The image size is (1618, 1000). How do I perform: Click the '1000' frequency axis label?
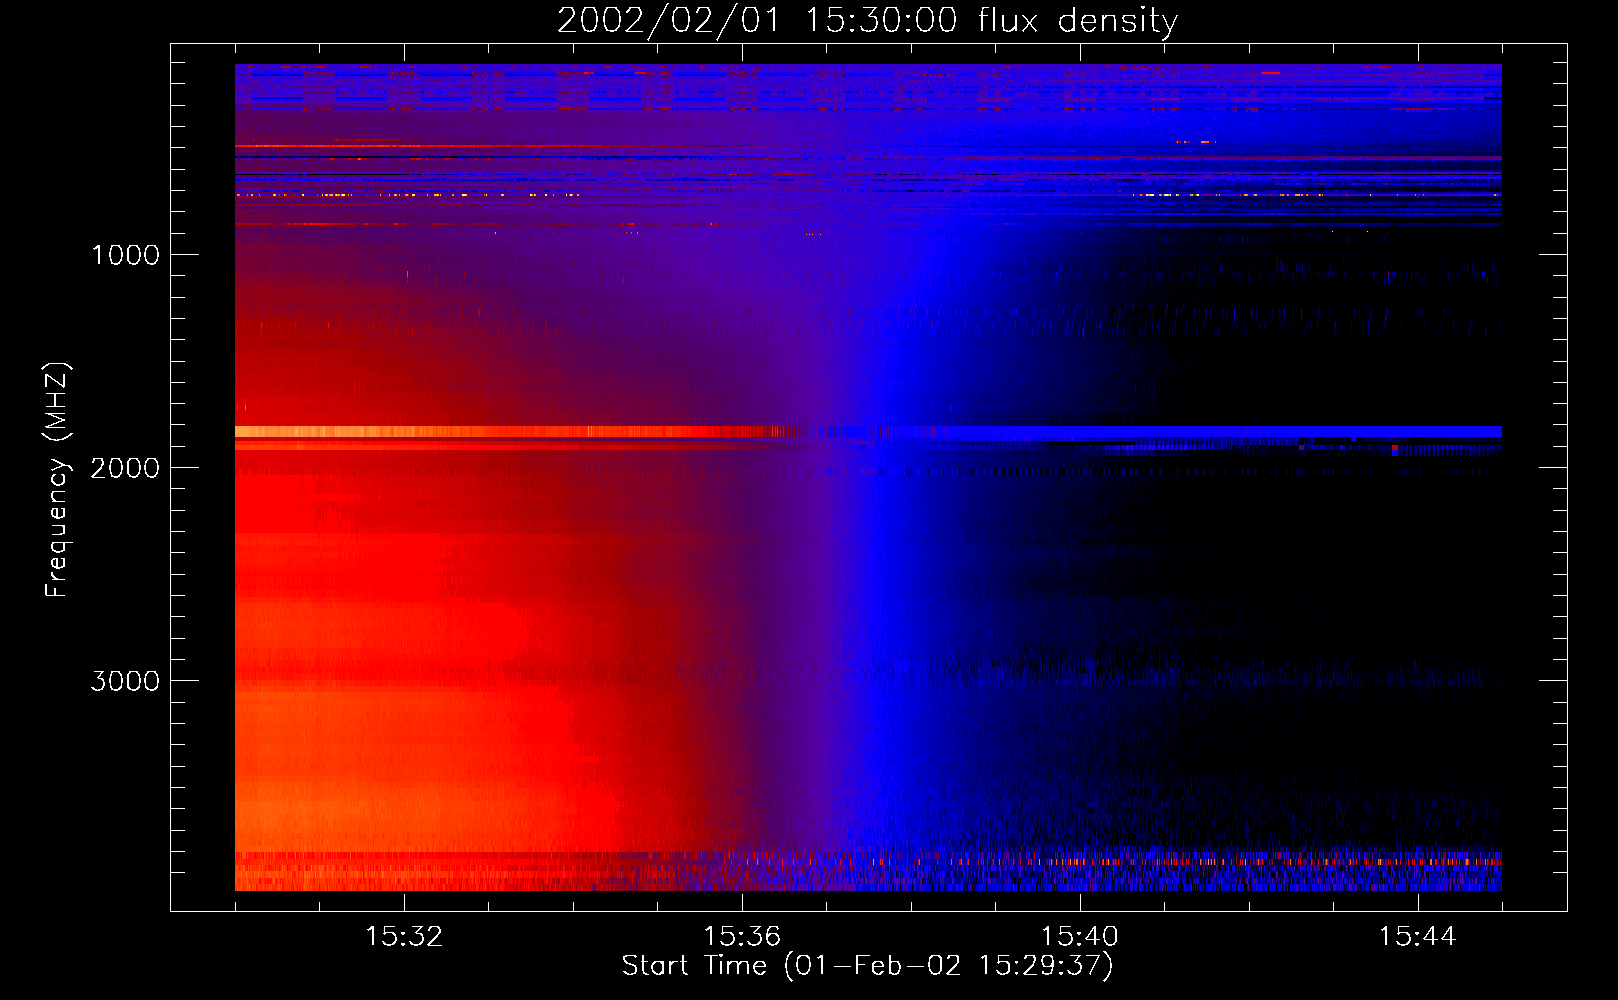pyautogui.click(x=125, y=255)
